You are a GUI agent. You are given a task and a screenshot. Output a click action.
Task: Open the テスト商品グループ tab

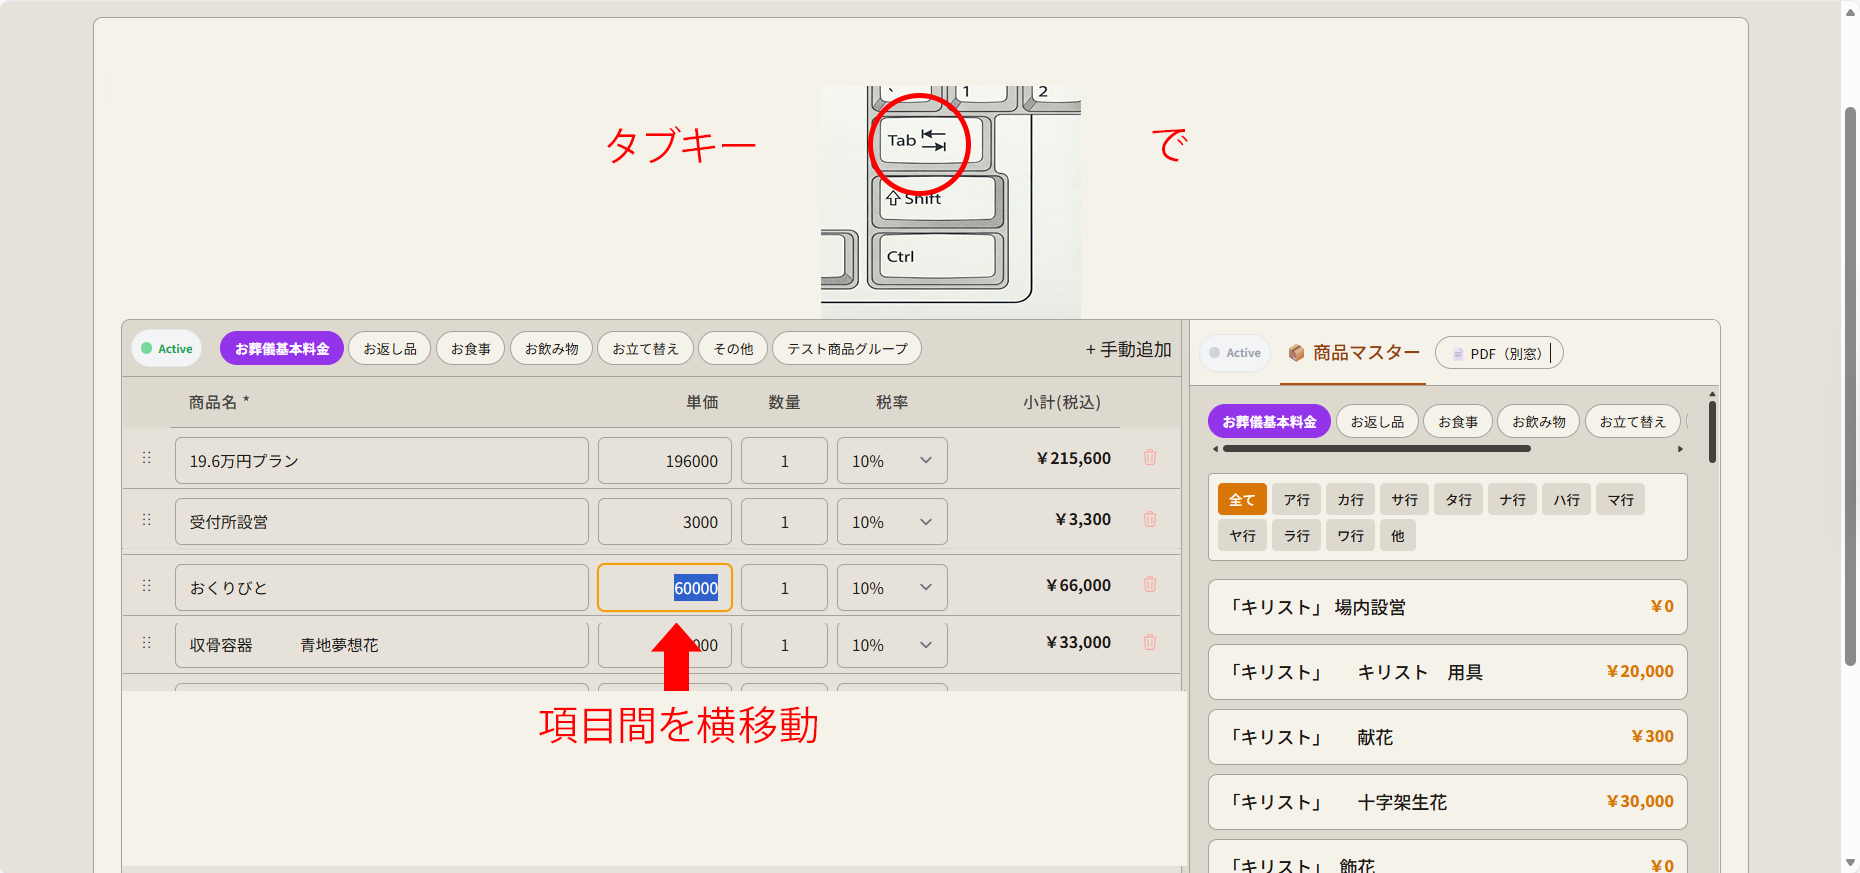(x=847, y=349)
